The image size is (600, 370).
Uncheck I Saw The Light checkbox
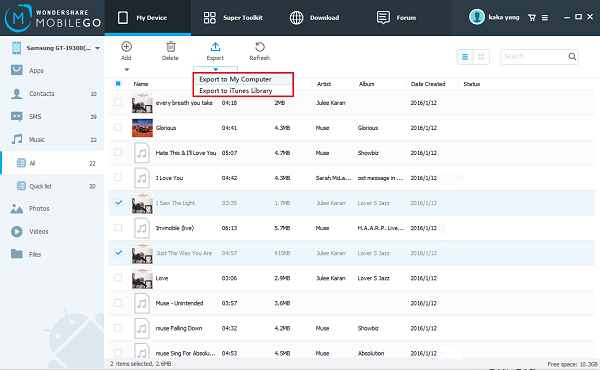coord(118,202)
